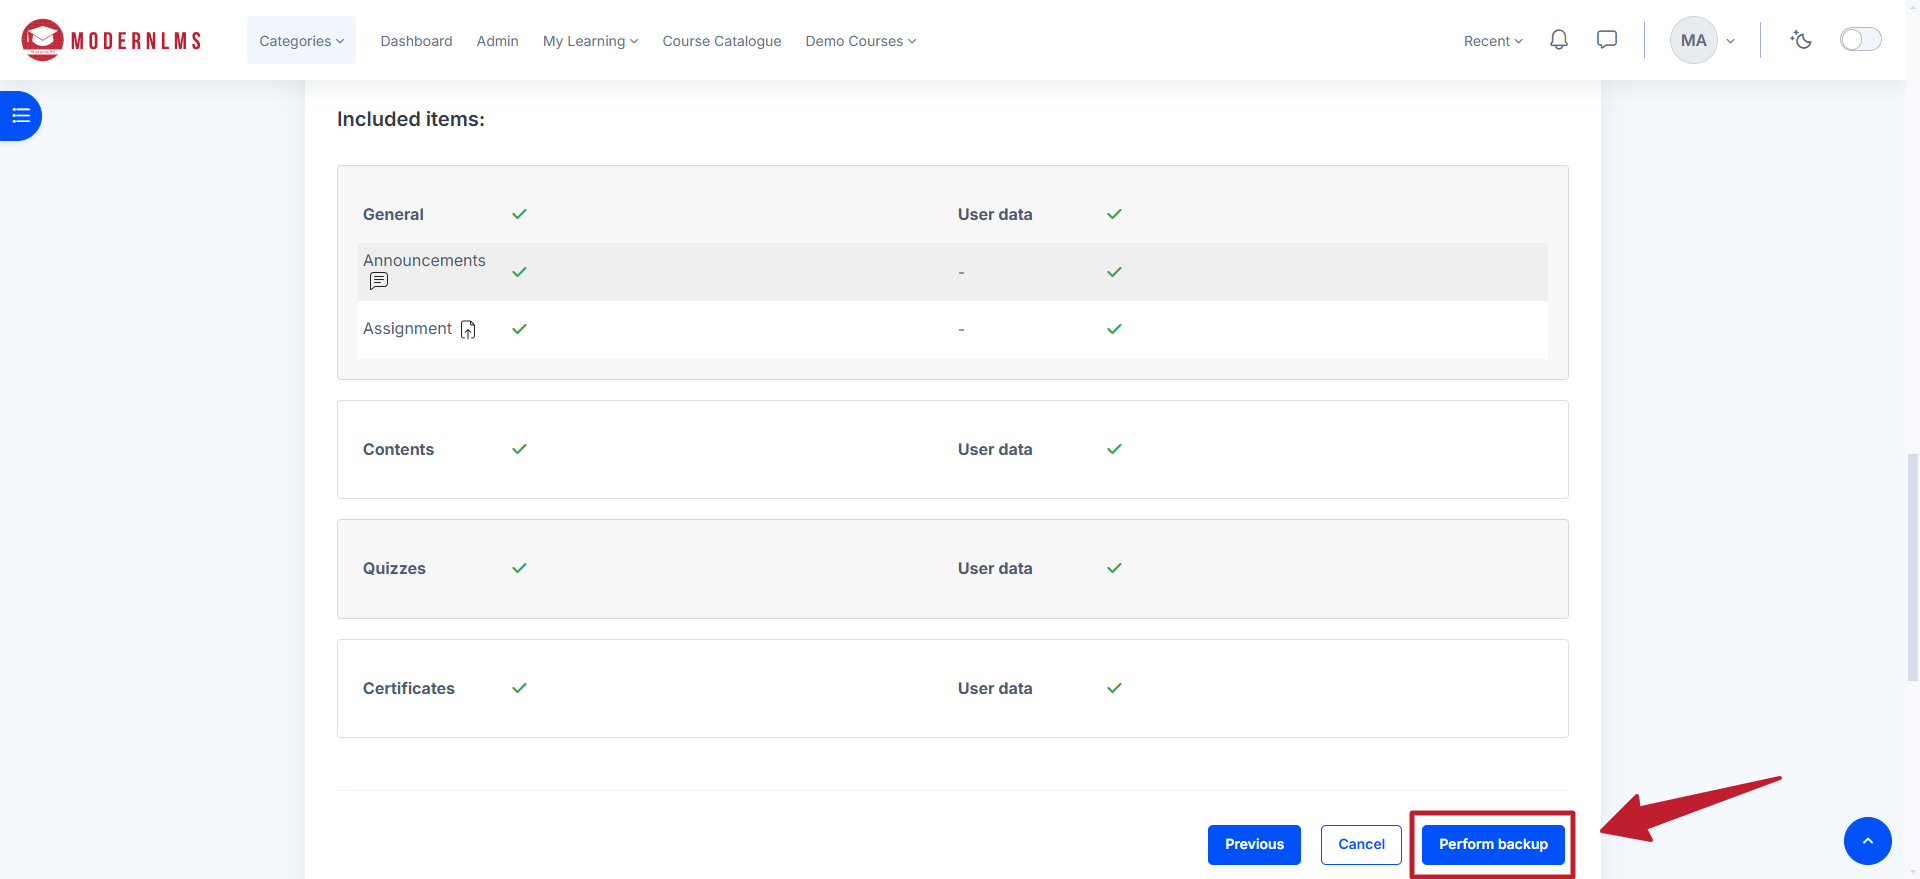Click the Included items heading
Viewport: 1920px width, 879px height.
[411, 119]
